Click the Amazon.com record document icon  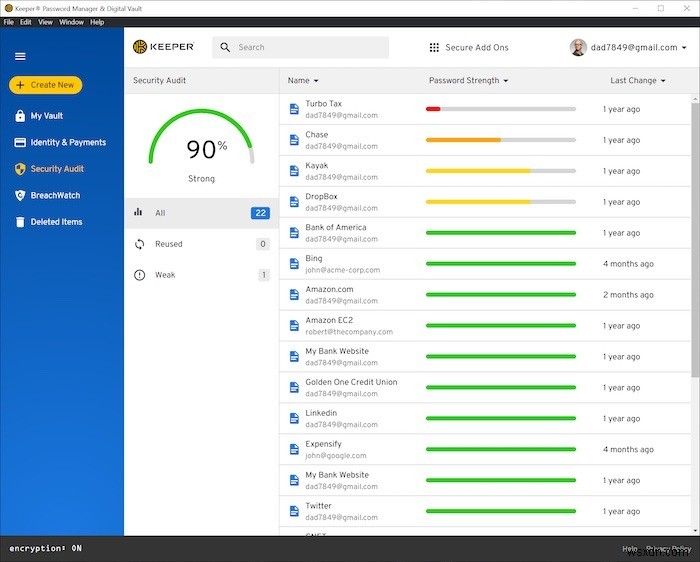(x=294, y=295)
